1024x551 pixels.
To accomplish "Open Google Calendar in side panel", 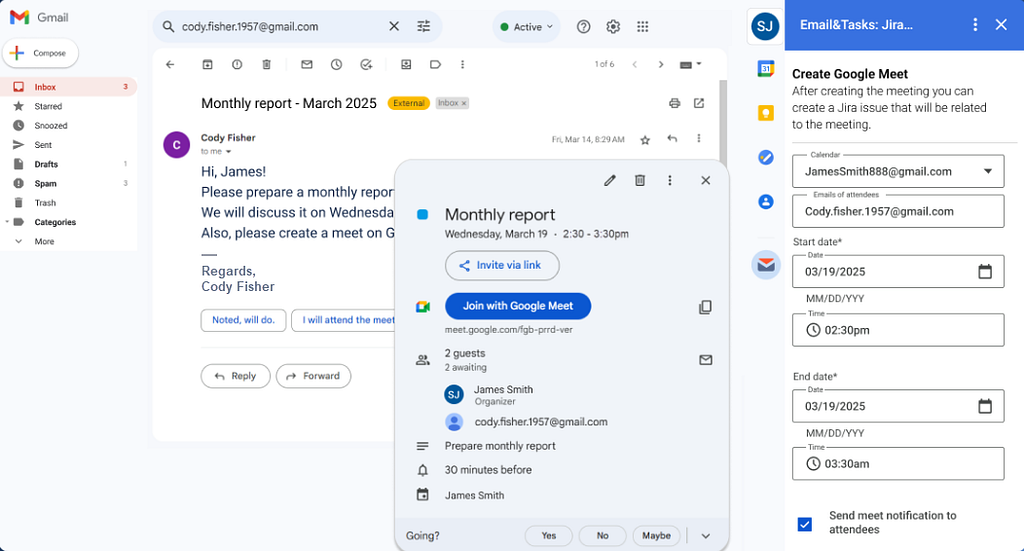I will coord(765,69).
